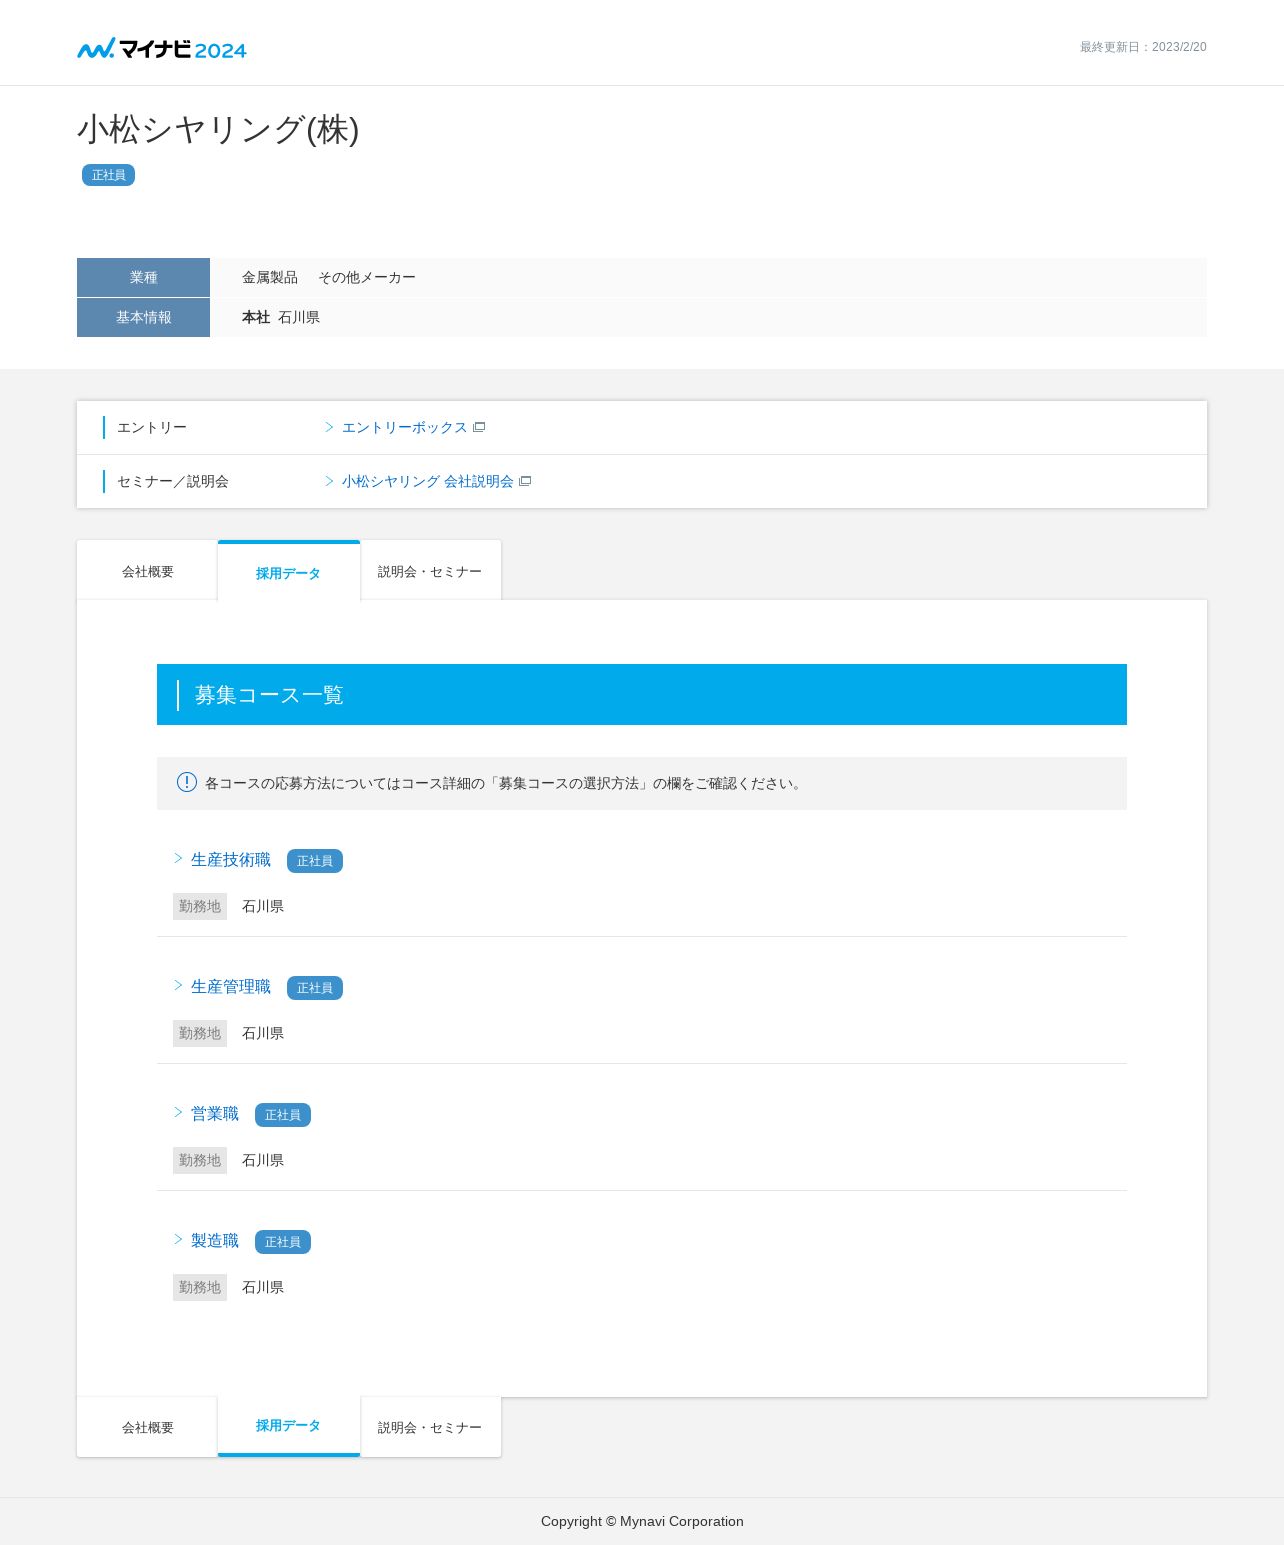
Task: Click the arrow before 製造職
Action: (x=178, y=1239)
